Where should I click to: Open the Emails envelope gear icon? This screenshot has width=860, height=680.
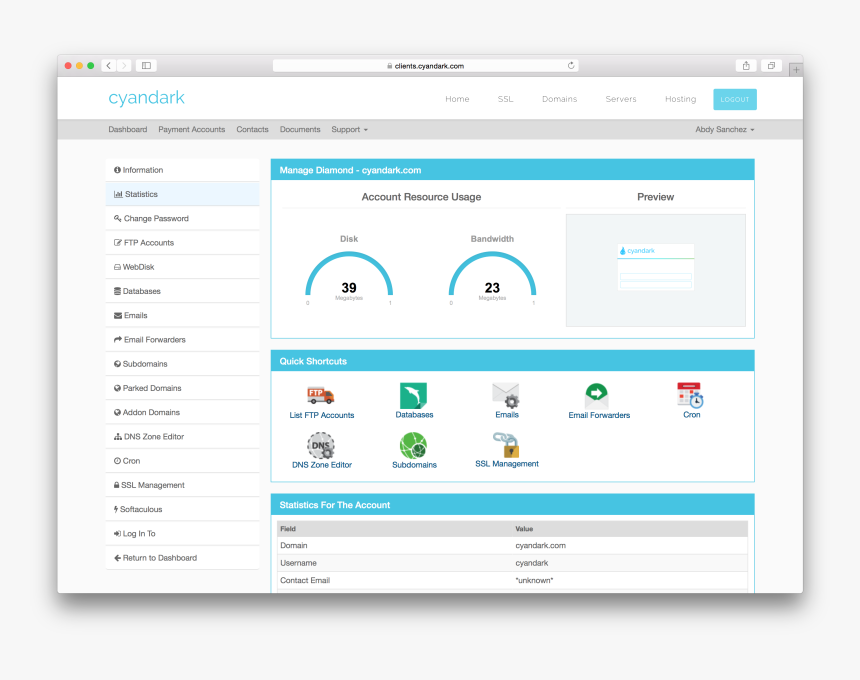click(506, 395)
